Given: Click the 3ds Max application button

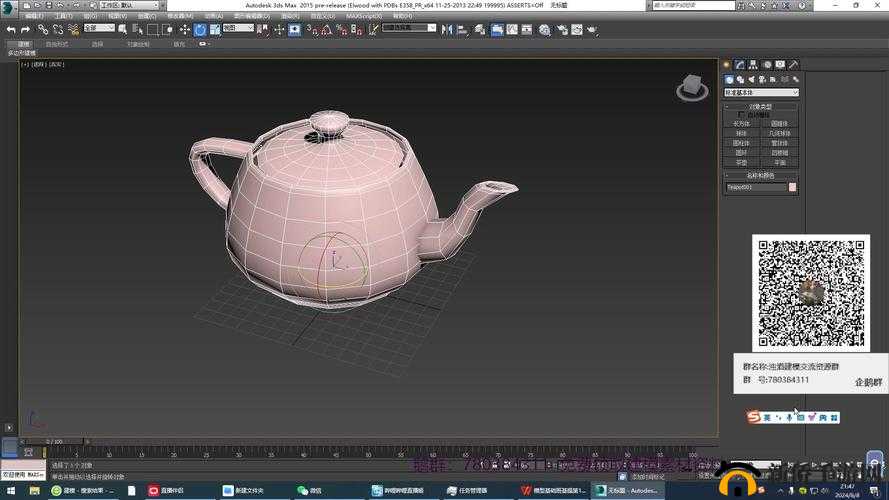Looking at the screenshot, I should (x=8, y=7).
